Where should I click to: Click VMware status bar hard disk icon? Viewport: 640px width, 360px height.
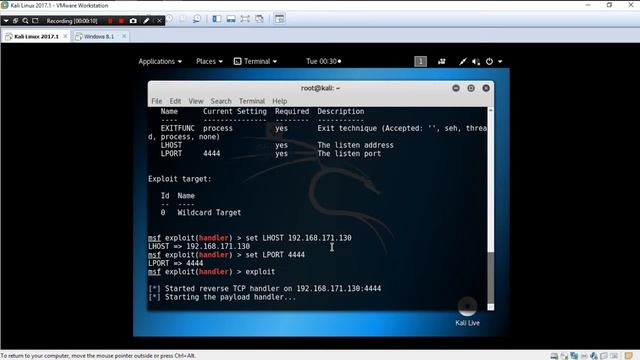point(554,356)
